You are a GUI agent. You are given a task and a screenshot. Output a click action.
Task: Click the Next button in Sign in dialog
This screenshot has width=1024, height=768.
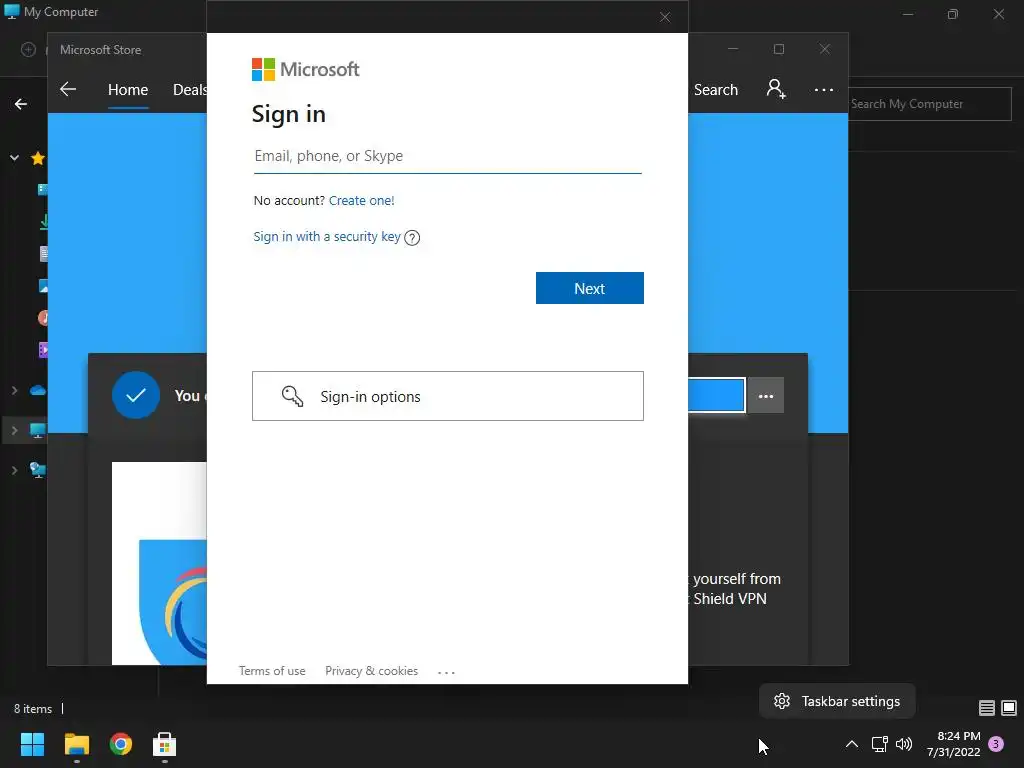point(590,288)
